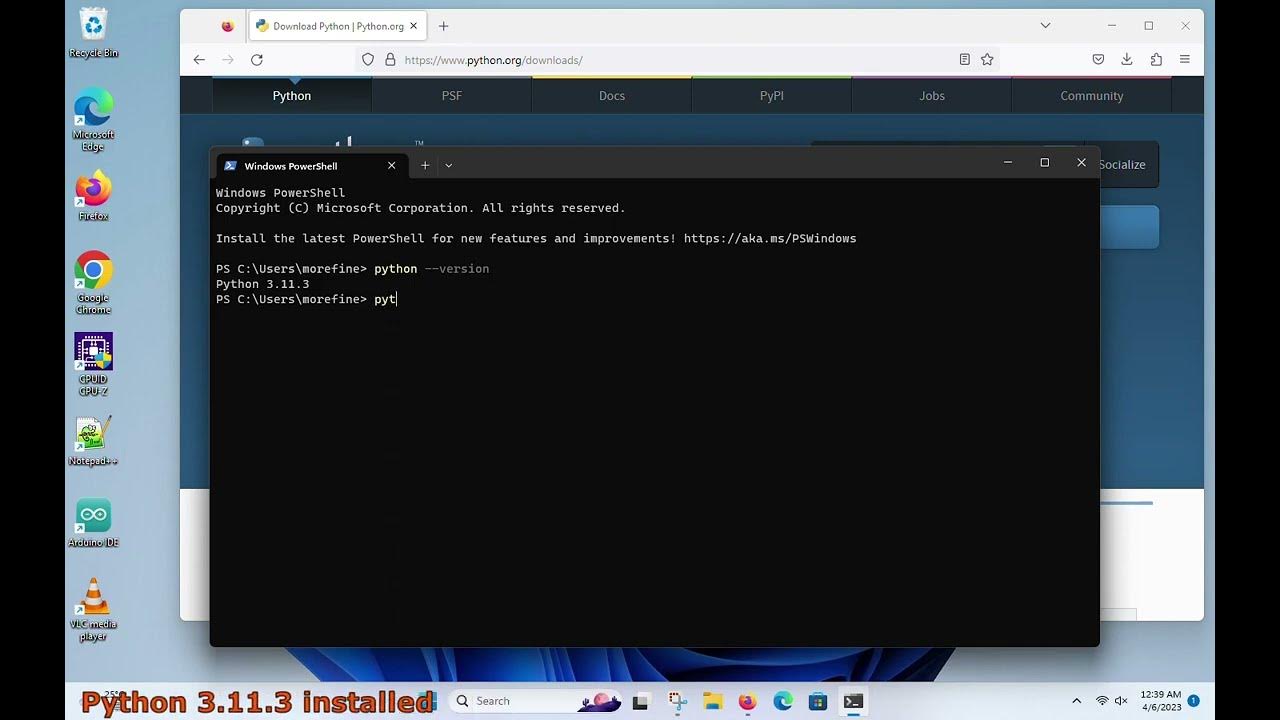The image size is (1280, 720).
Task: Select the Jobs navigation tab
Action: point(932,96)
